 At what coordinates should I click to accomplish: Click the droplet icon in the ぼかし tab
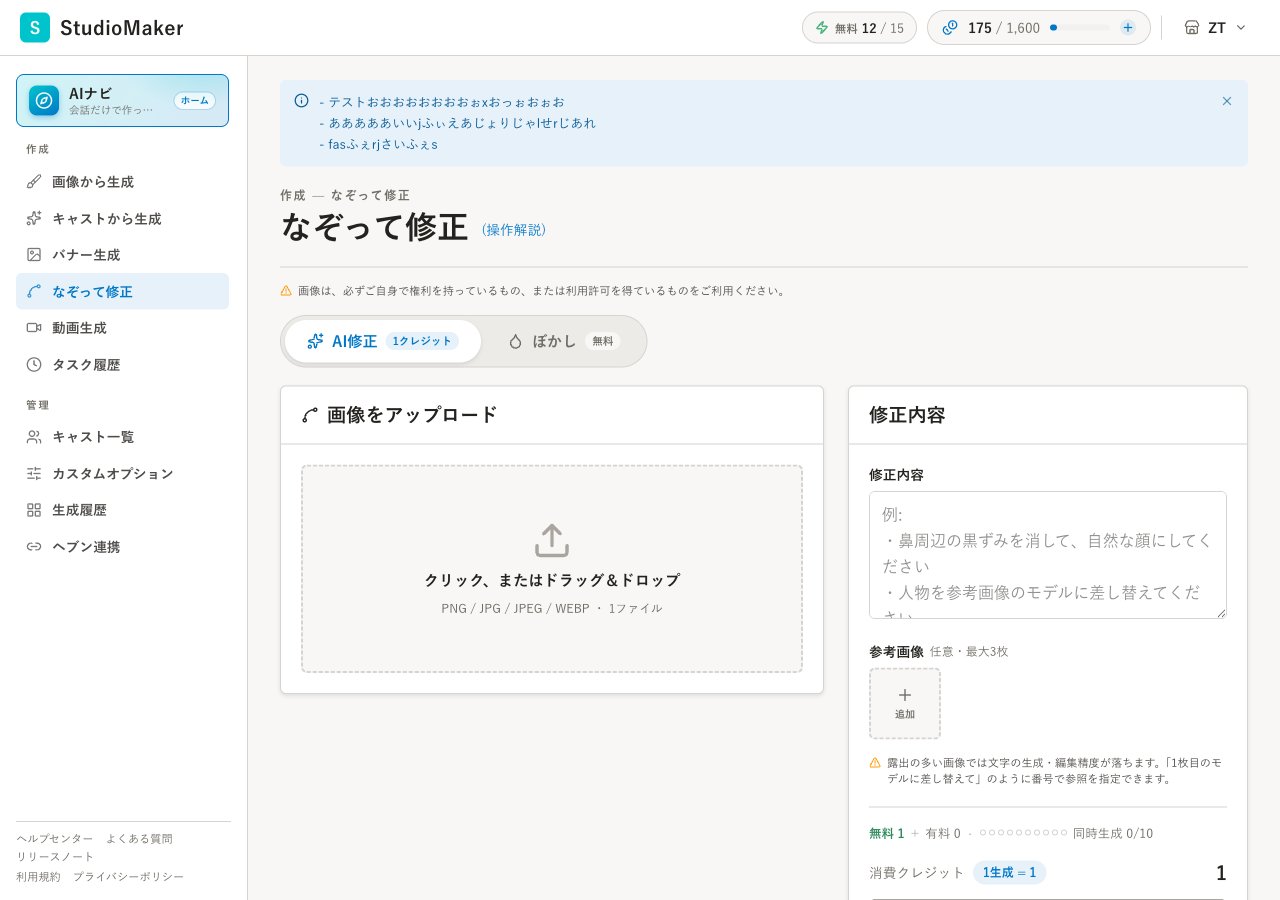click(x=515, y=341)
